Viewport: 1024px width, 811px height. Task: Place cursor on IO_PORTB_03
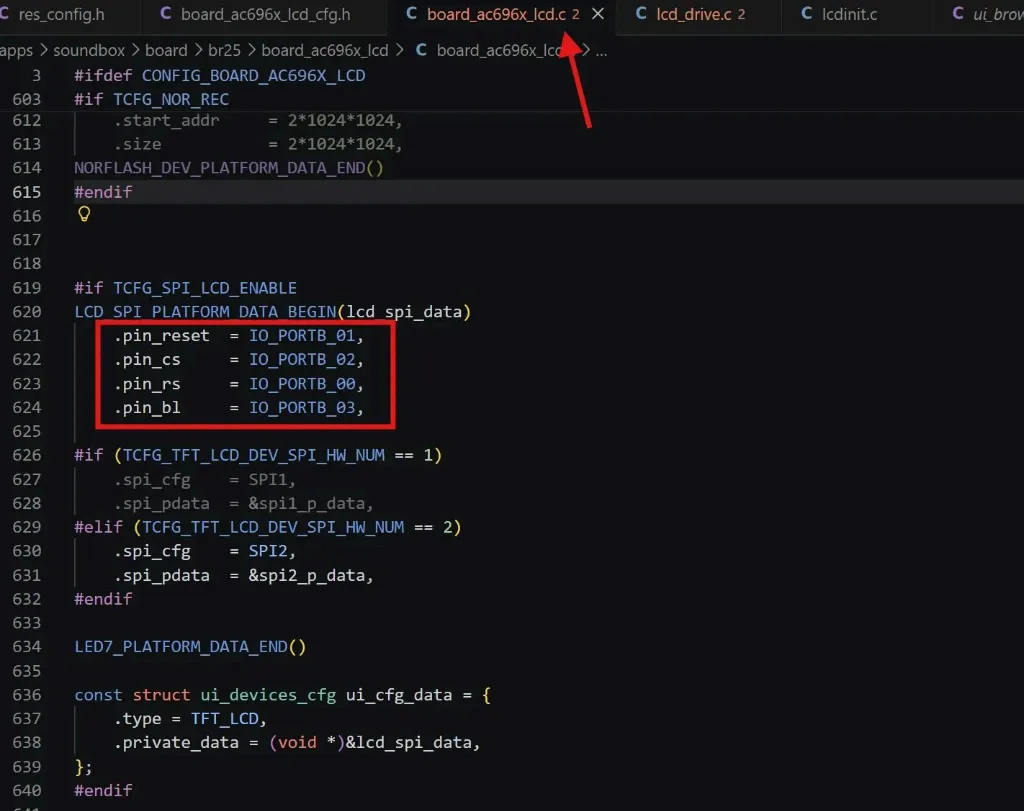click(x=302, y=407)
